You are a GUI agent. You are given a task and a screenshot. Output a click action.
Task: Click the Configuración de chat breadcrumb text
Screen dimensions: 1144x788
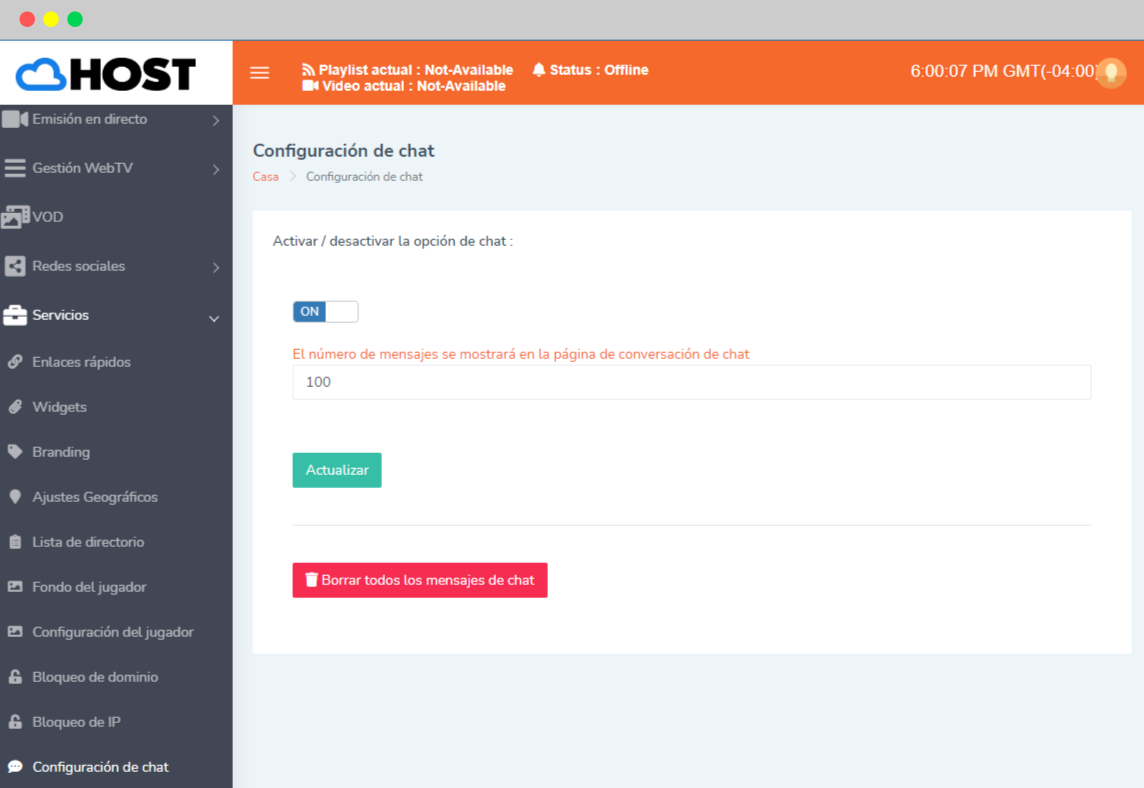[364, 177]
